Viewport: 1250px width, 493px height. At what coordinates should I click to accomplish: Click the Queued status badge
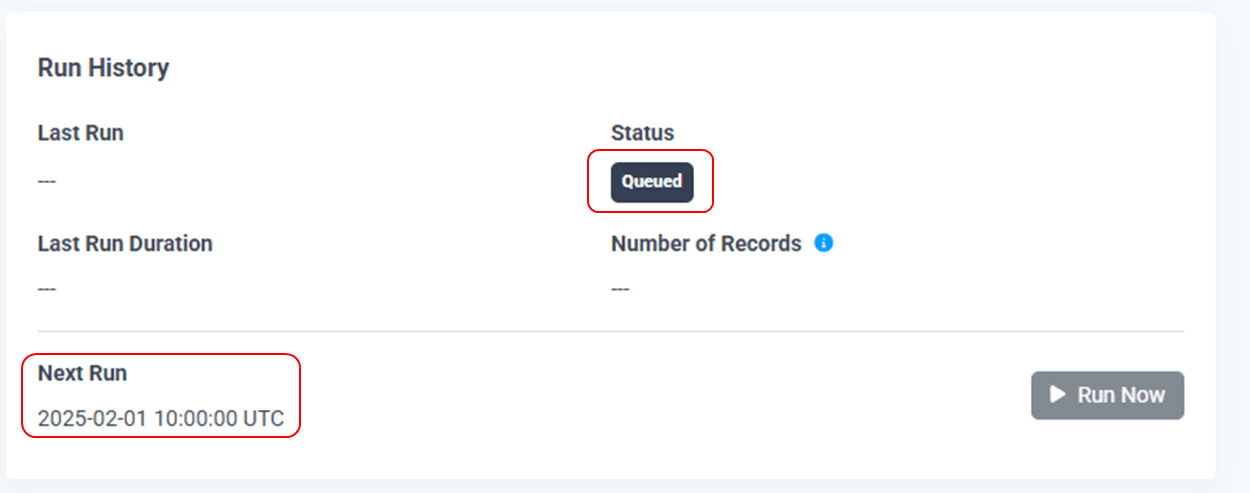pyautogui.click(x=652, y=182)
